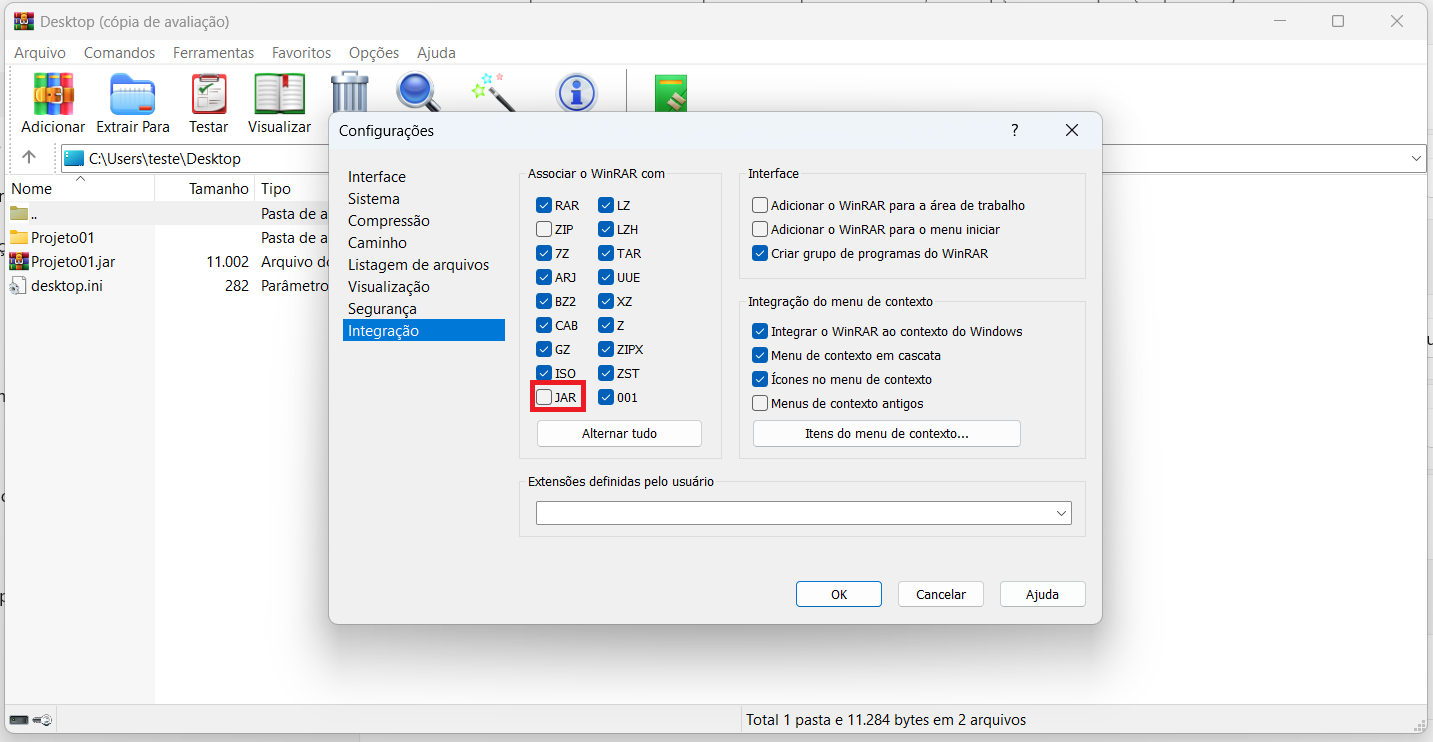Select the Integração settings category

424,331
